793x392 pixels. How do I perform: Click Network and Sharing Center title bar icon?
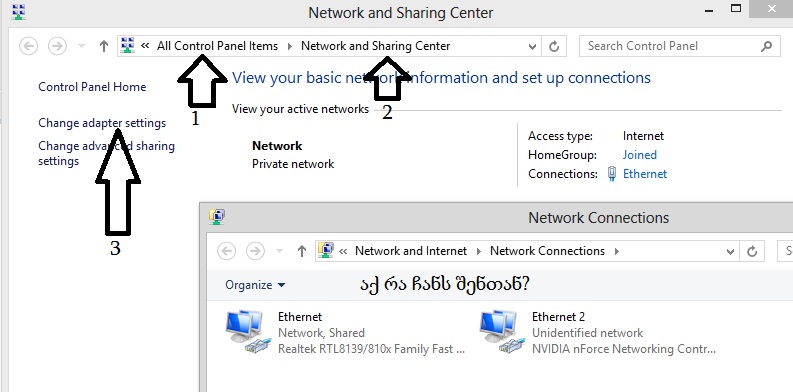tap(18, 12)
